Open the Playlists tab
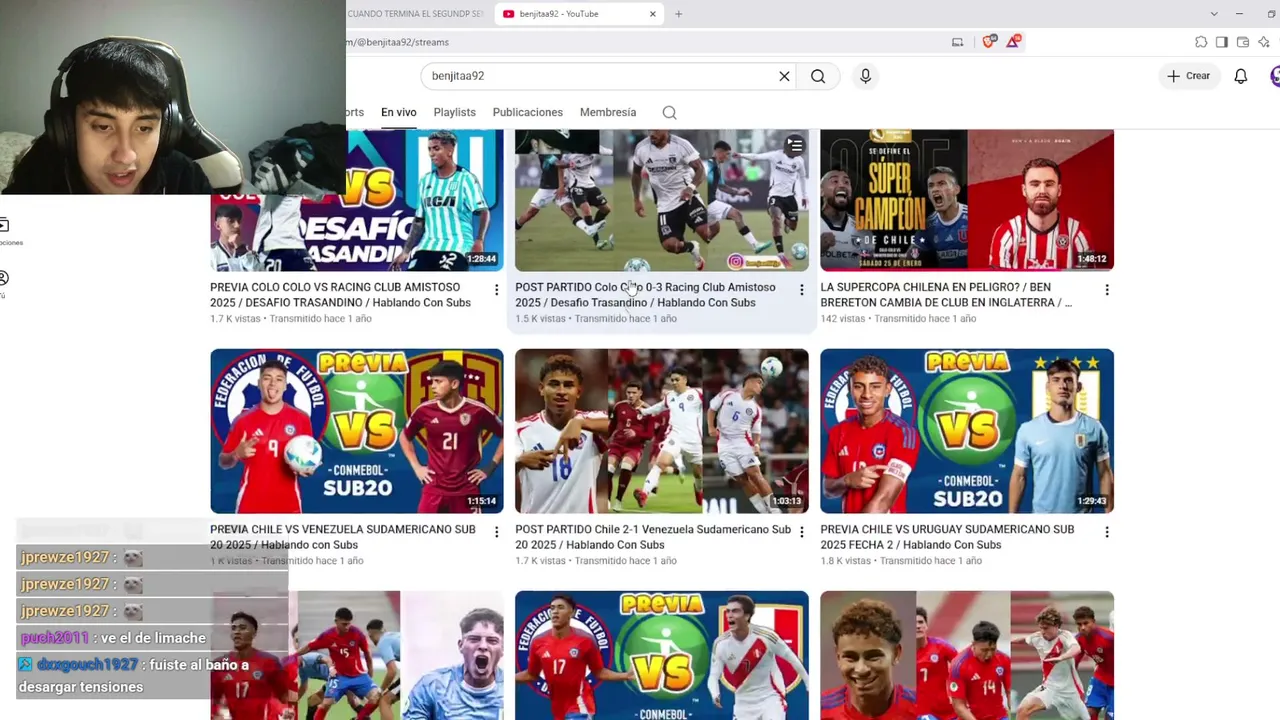Image resolution: width=1280 pixels, height=720 pixels. 455,112
